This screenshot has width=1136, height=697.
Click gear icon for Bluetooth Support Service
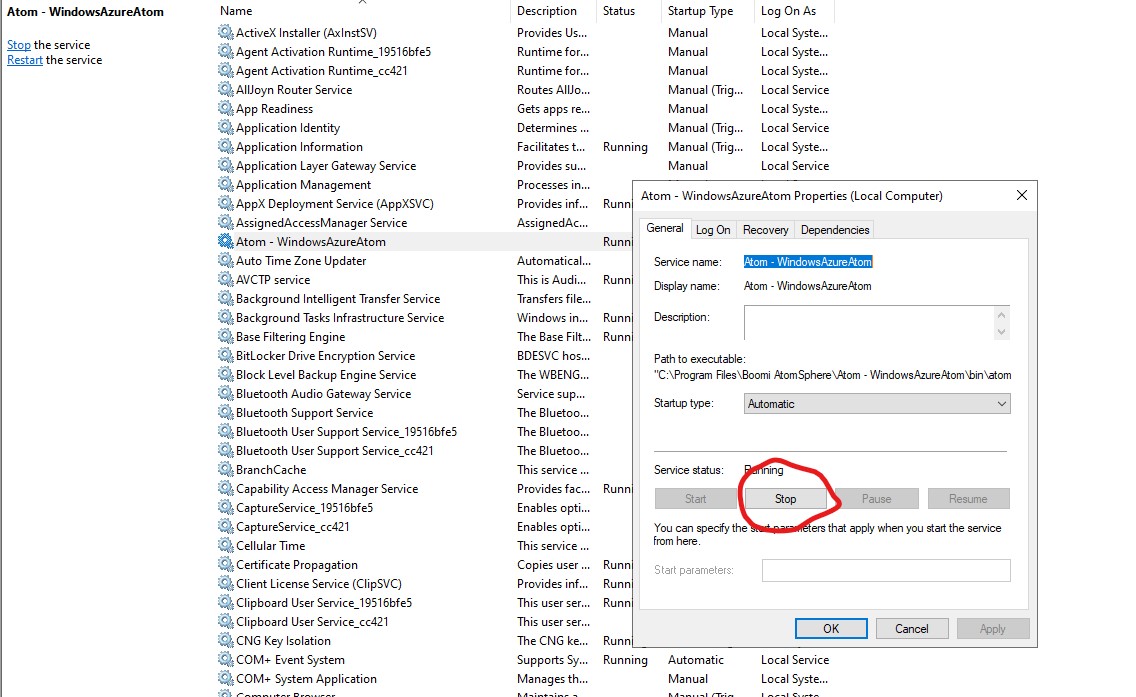pos(225,412)
